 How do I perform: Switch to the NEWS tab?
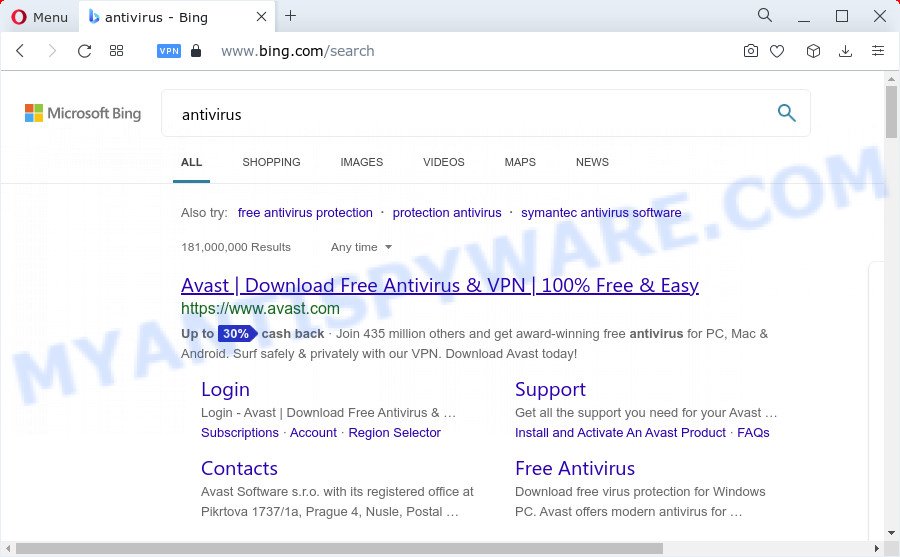coord(592,162)
